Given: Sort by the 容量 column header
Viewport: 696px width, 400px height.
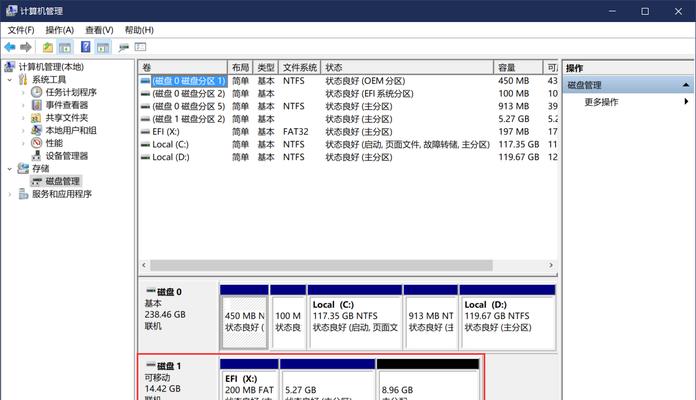Looking at the screenshot, I should 518,67.
